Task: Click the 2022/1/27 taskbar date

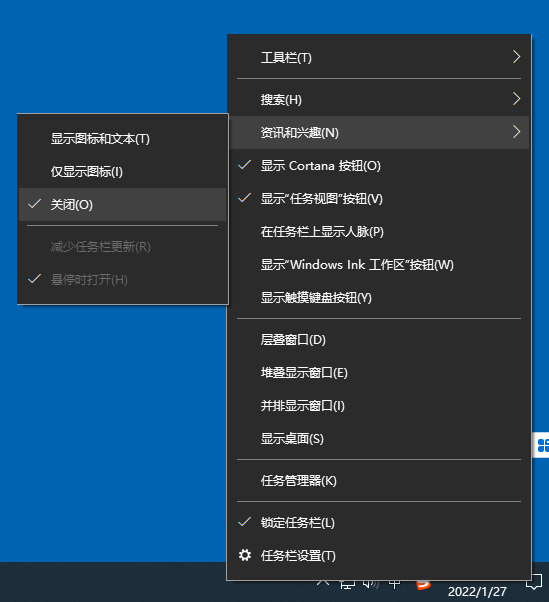Action: [x=477, y=592]
